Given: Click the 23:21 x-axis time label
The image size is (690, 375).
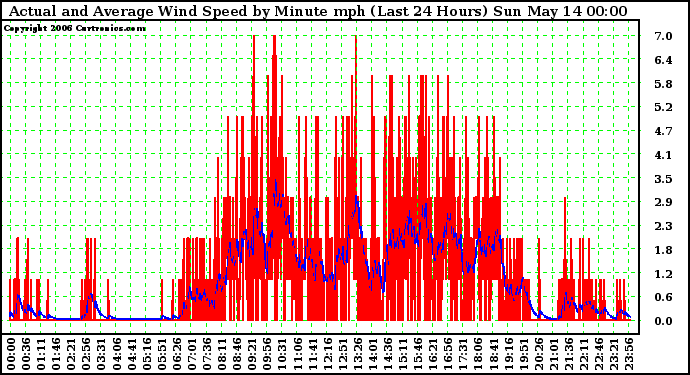Looking at the screenshot, I should click(x=613, y=354).
